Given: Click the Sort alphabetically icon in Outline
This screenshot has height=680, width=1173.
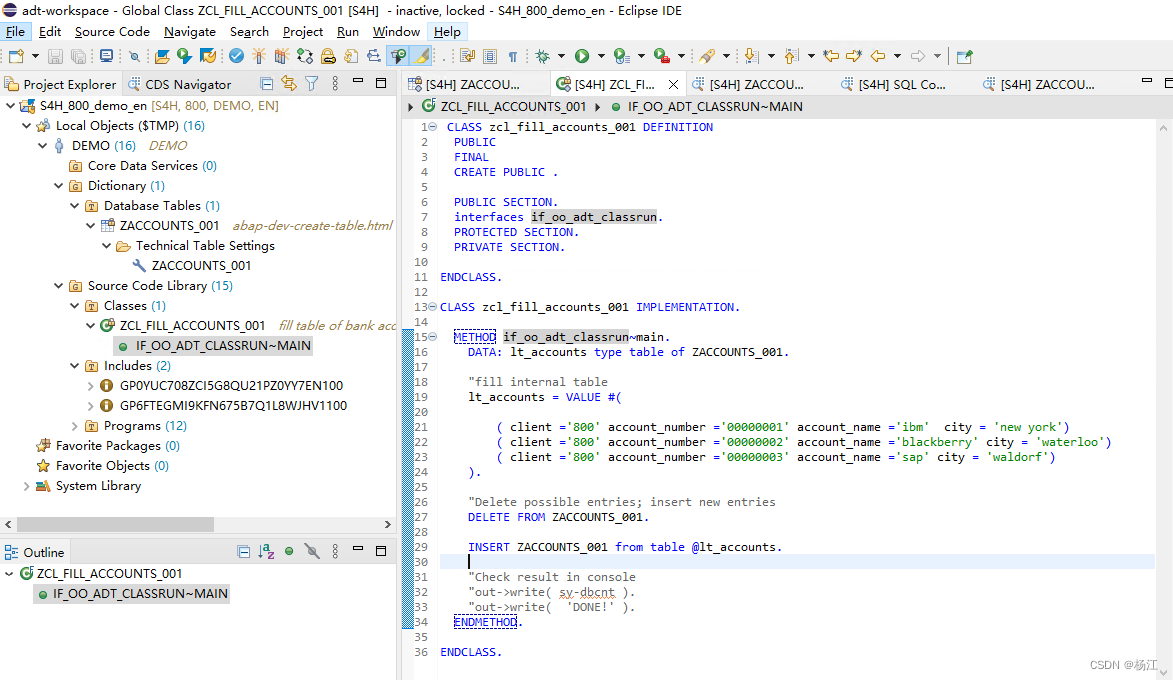Looking at the screenshot, I should [266, 552].
